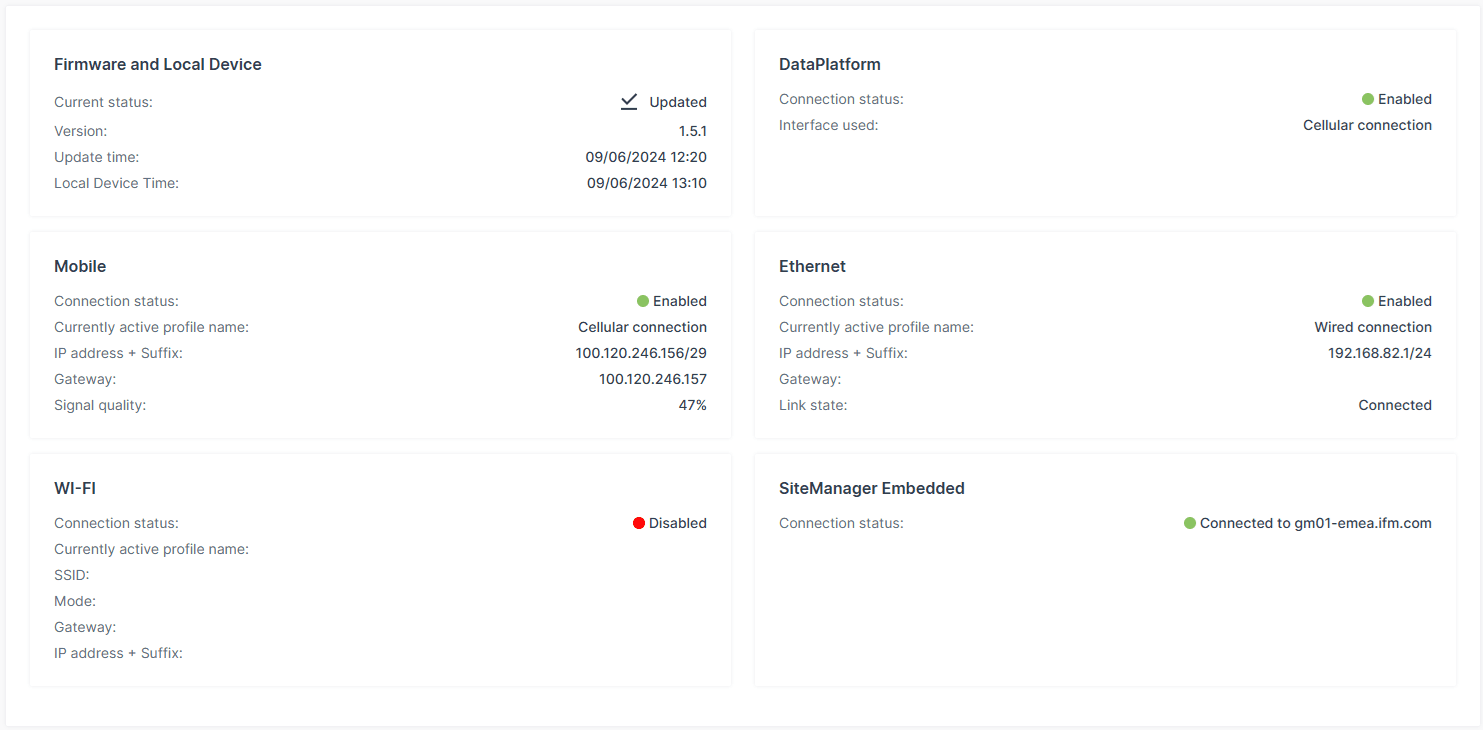Click the green Mobile connection status dot
Image resolution: width=1483 pixels, height=730 pixels.
point(643,301)
